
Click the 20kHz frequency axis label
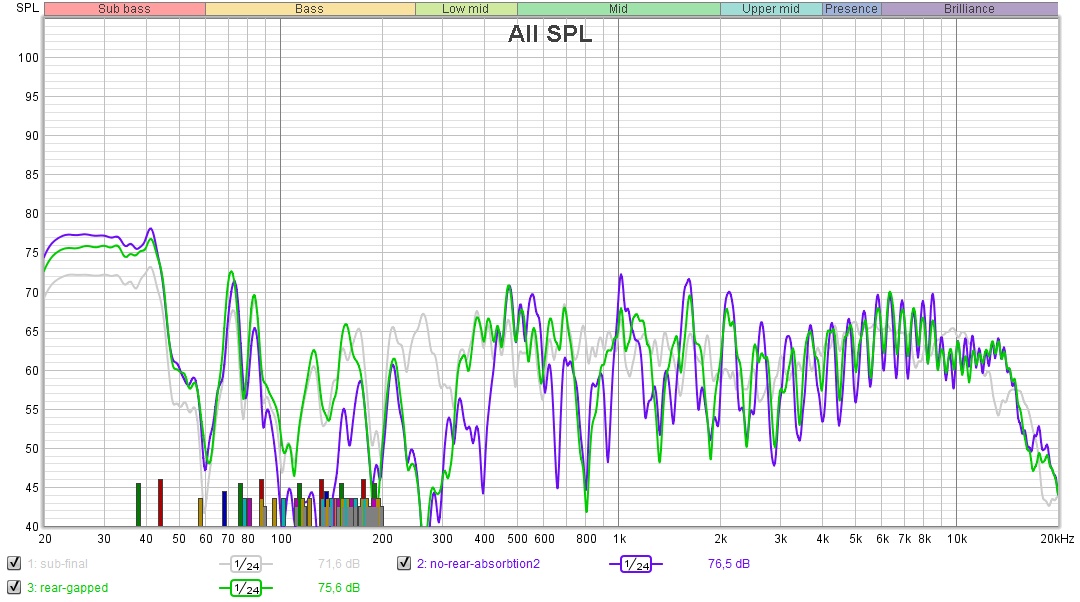(x=1056, y=539)
